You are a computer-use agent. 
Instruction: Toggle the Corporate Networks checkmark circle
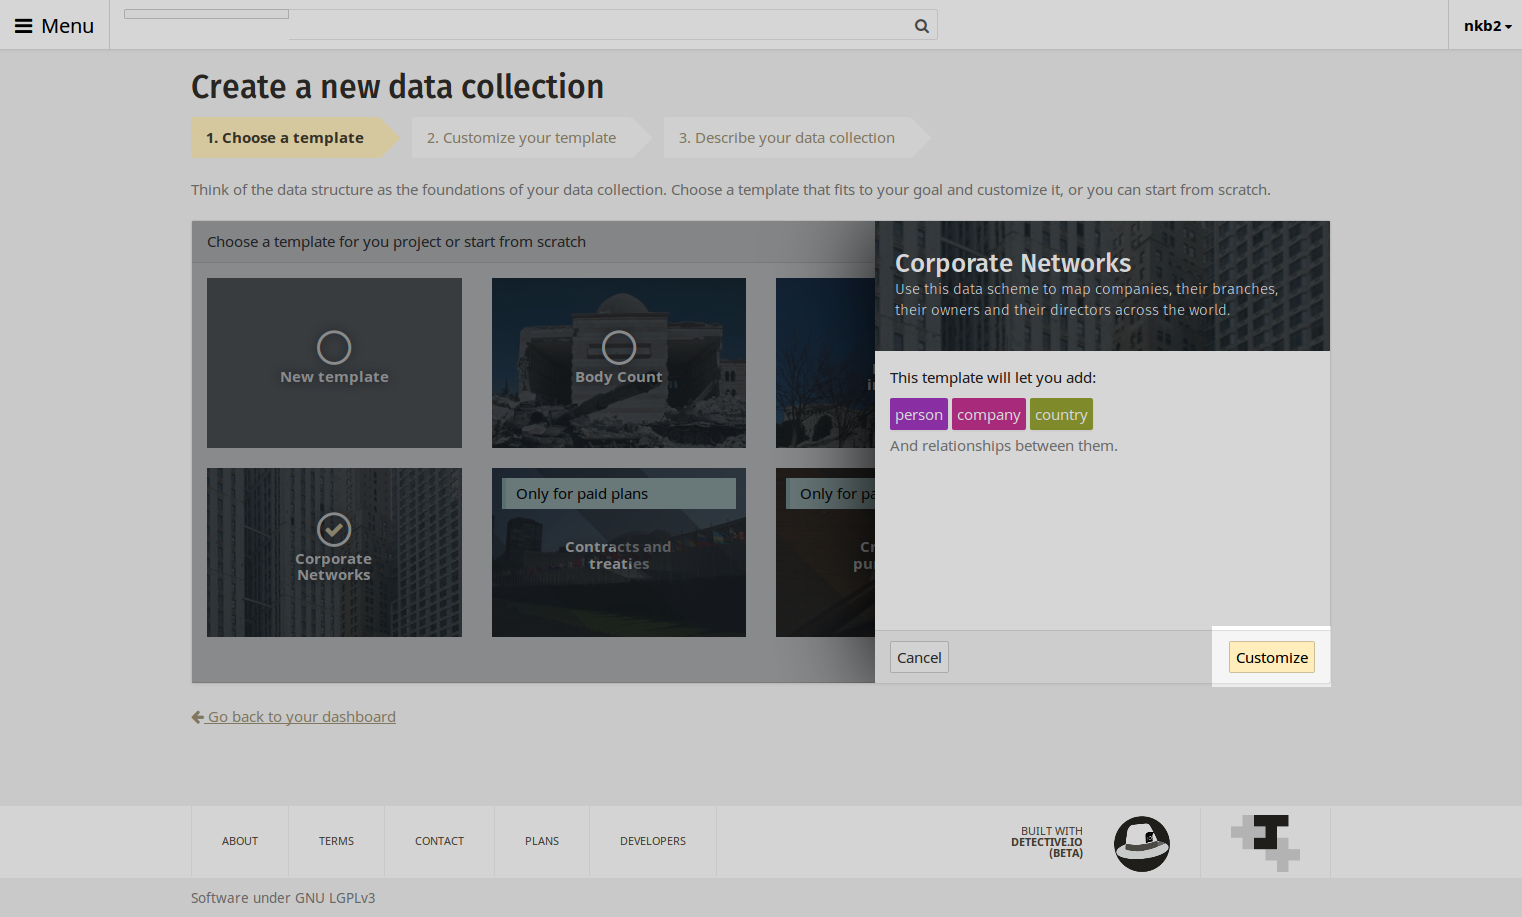(334, 530)
